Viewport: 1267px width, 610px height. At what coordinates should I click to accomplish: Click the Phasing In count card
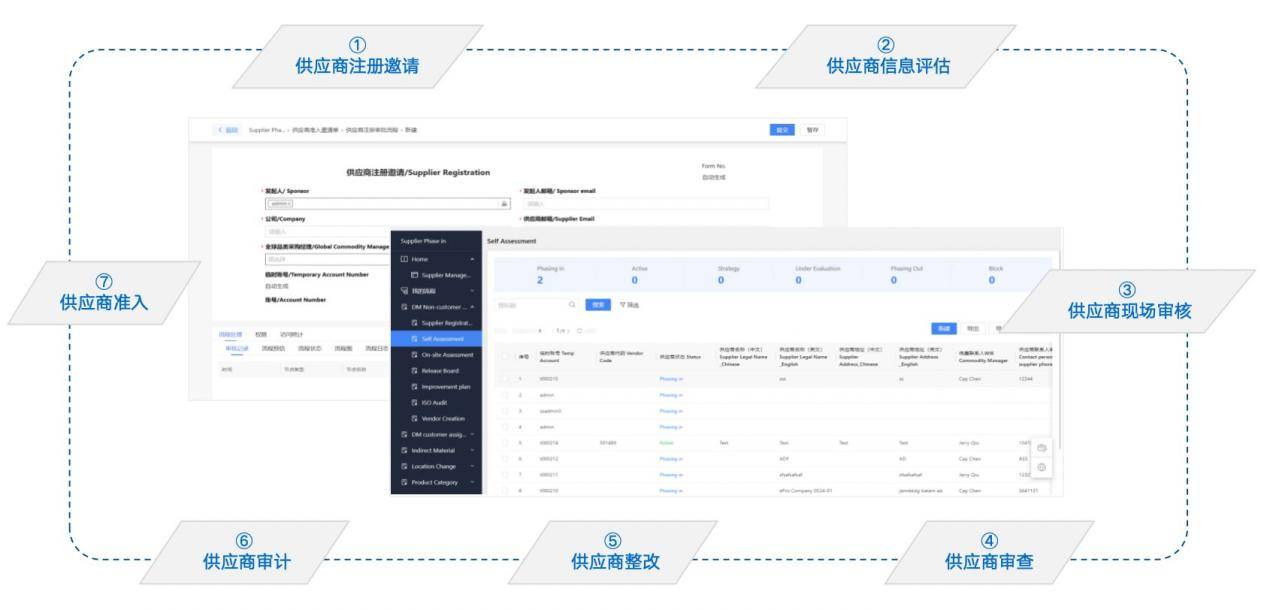[546, 275]
